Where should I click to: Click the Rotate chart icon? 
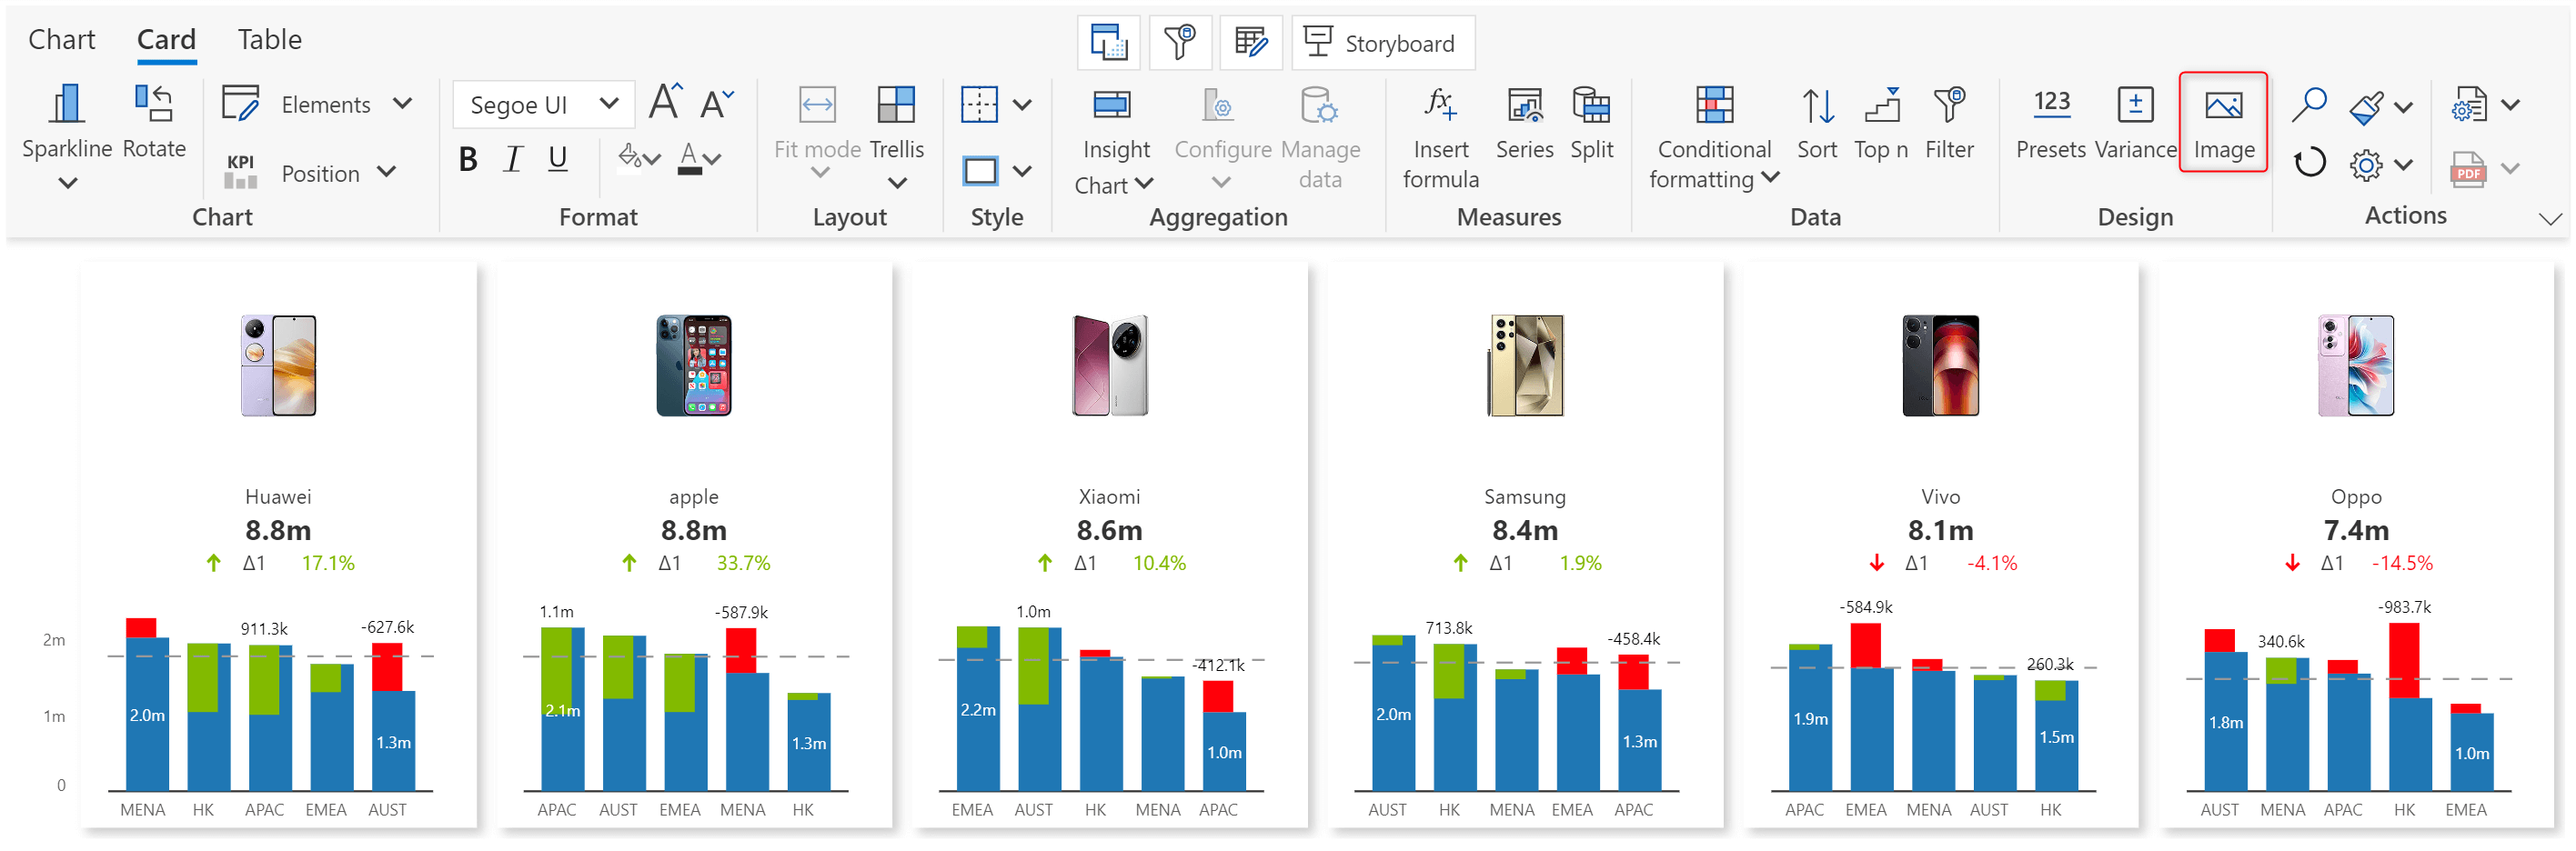coord(154,105)
